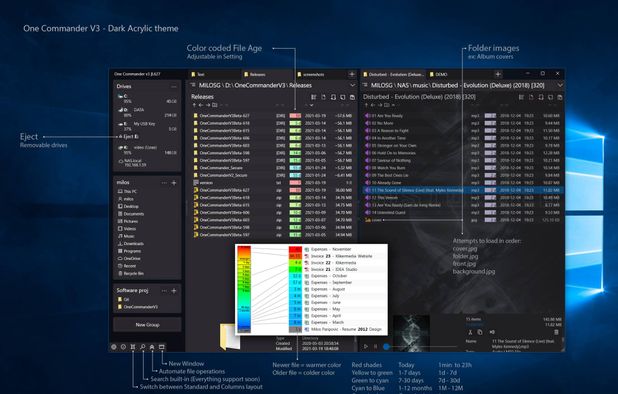The width and height of the screenshot is (618, 394).
Task: Expand path history chevron in Disturbed pane
Action: pyautogui.click(x=560, y=85)
